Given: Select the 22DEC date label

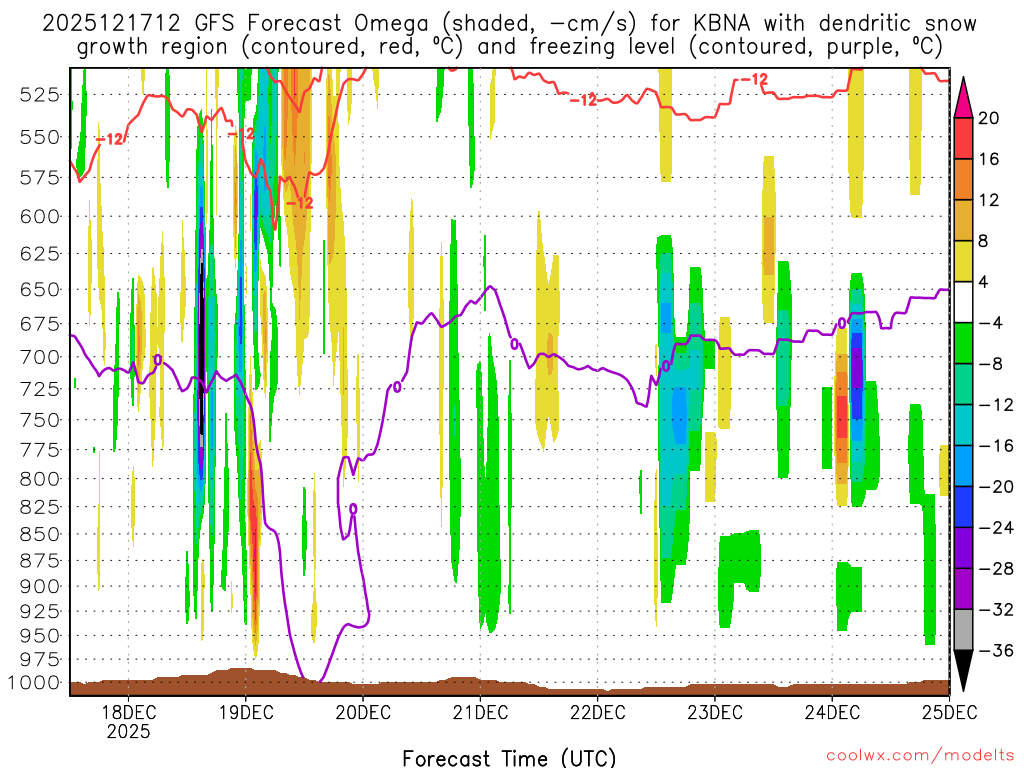Looking at the screenshot, I should tap(598, 711).
